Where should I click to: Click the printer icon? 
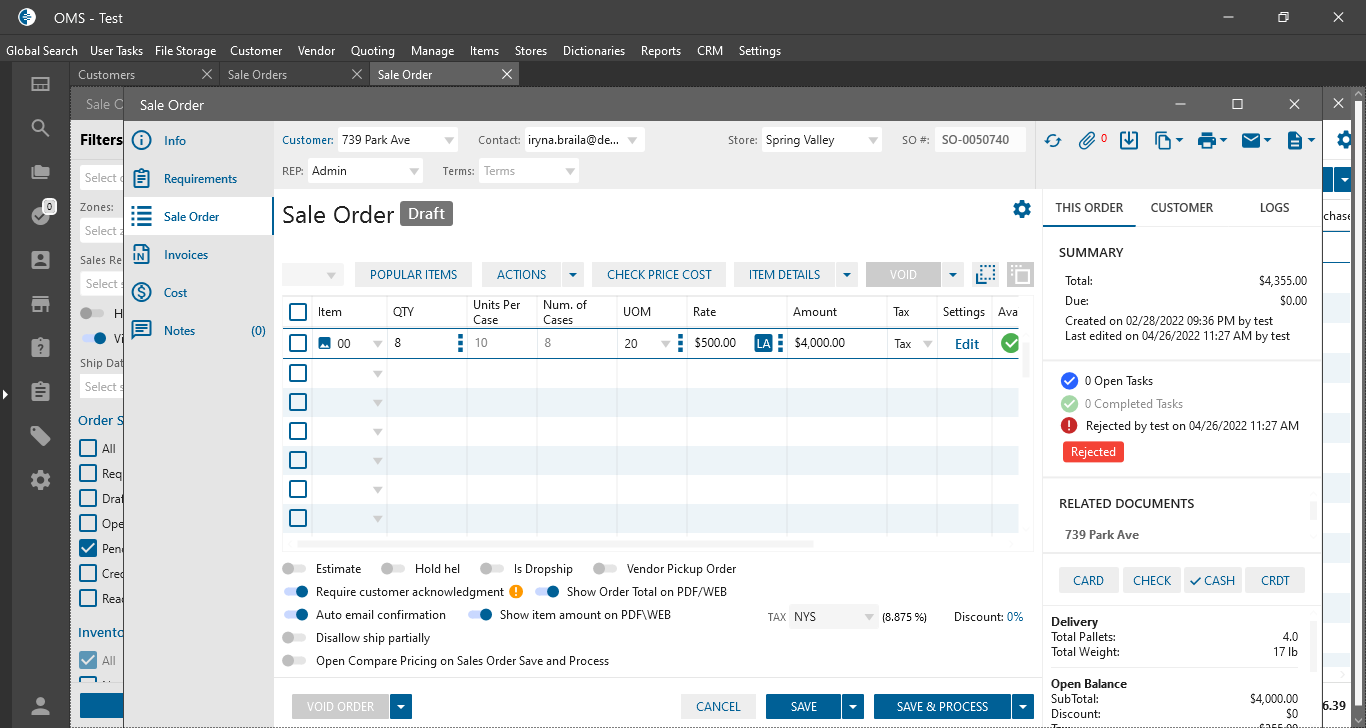pyautogui.click(x=1206, y=141)
